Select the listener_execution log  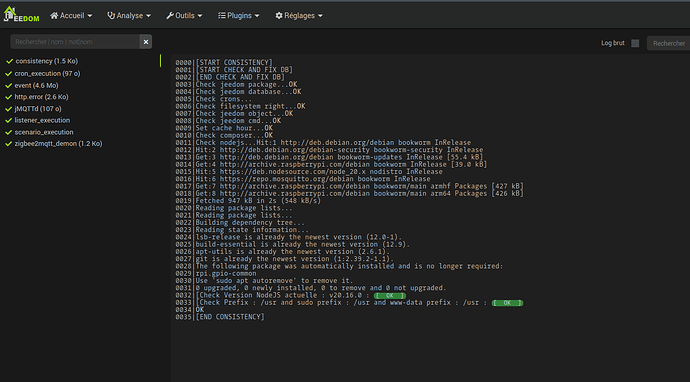[42, 120]
